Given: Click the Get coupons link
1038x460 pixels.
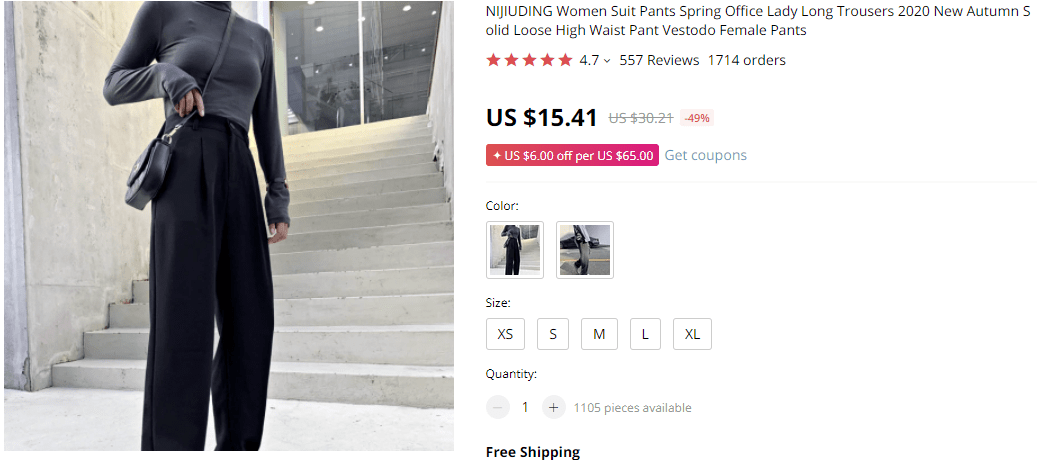Looking at the screenshot, I should [705, 155].
